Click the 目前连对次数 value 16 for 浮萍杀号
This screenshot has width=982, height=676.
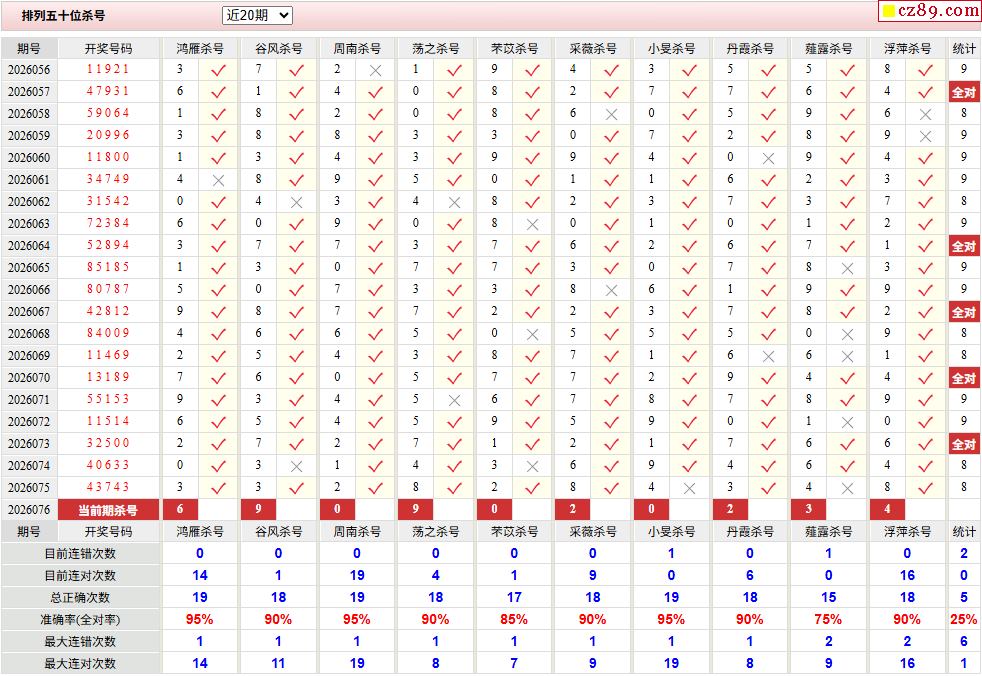click(907, 576)
